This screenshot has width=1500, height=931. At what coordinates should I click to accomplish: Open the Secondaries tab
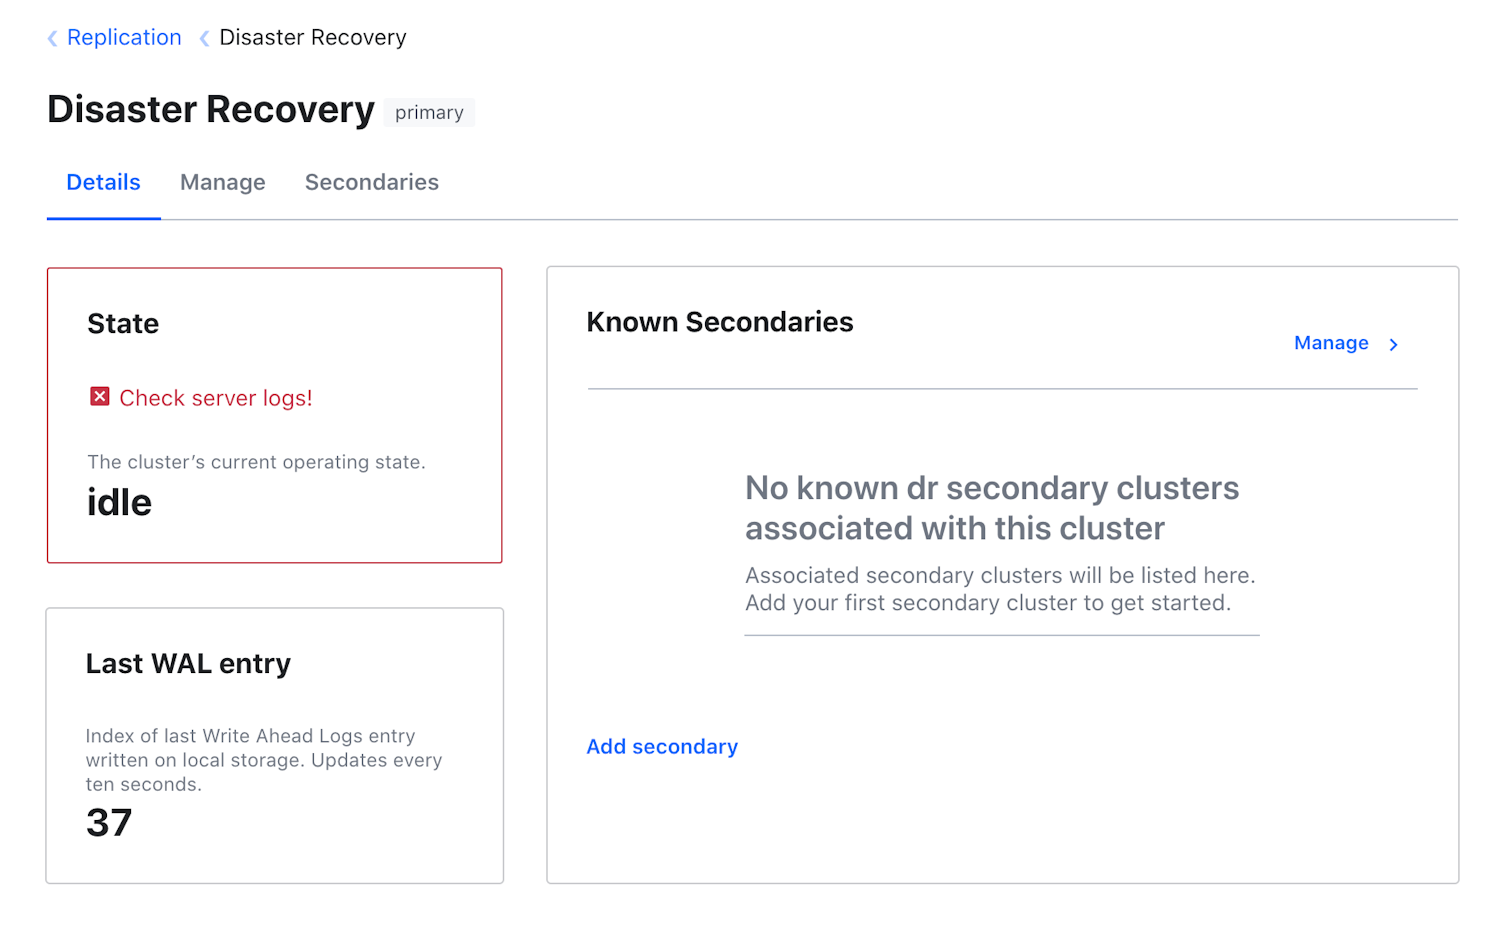tap(371, 182)
